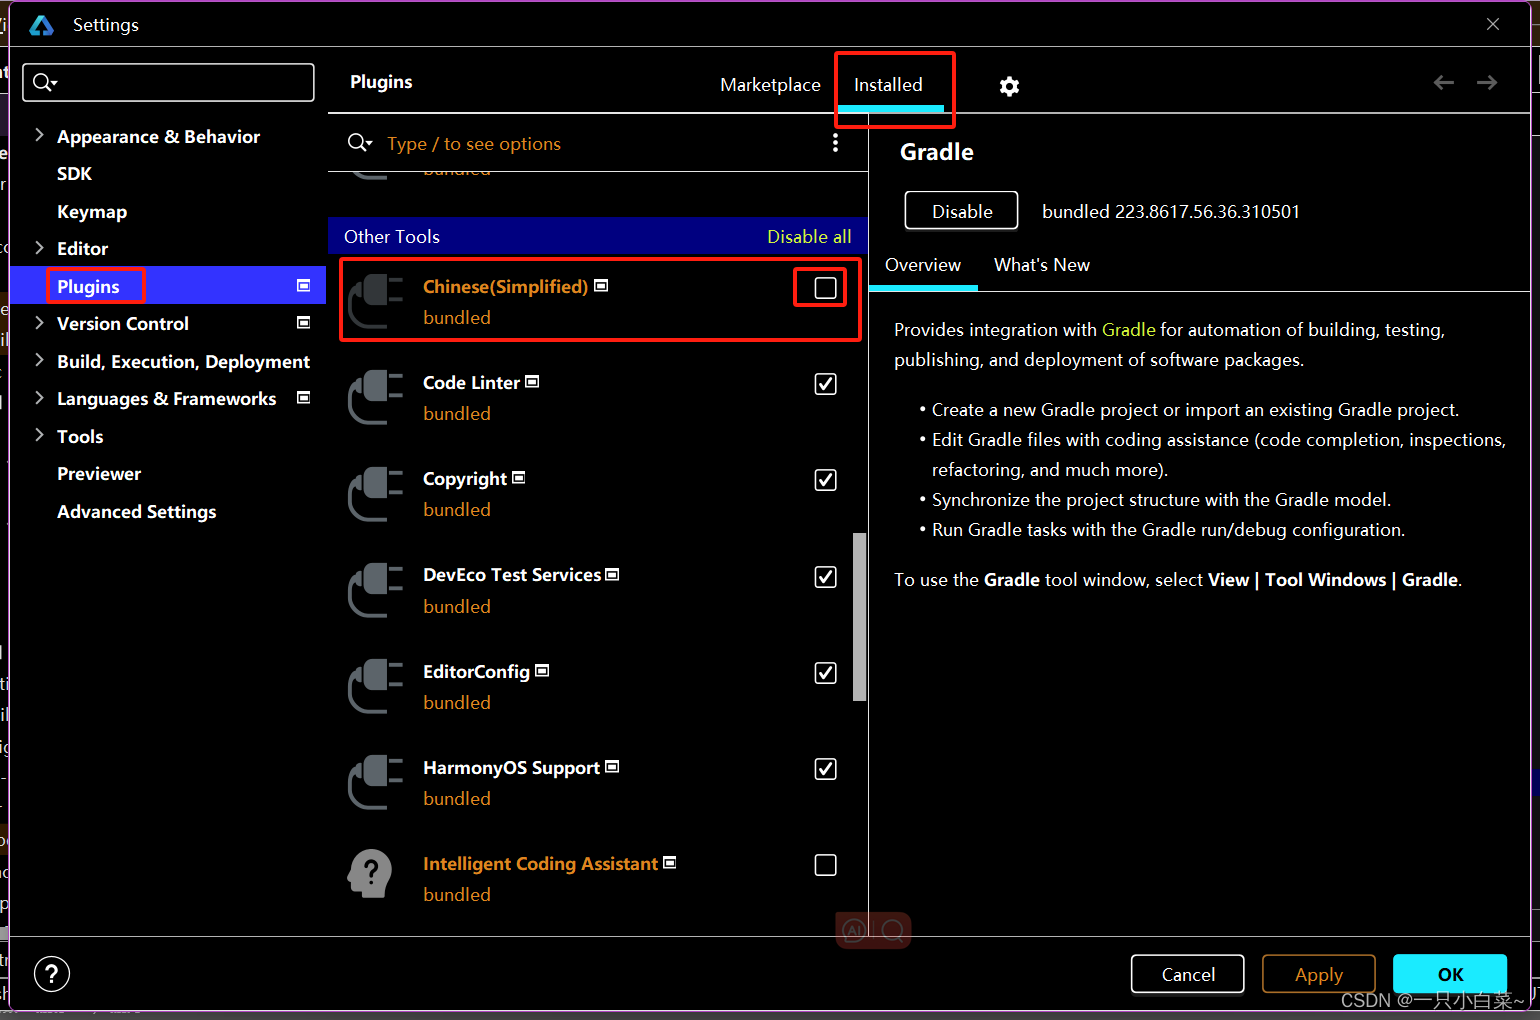
Task: Select the Installed tab
Action: pyautogui.click(x=888, y=85)
